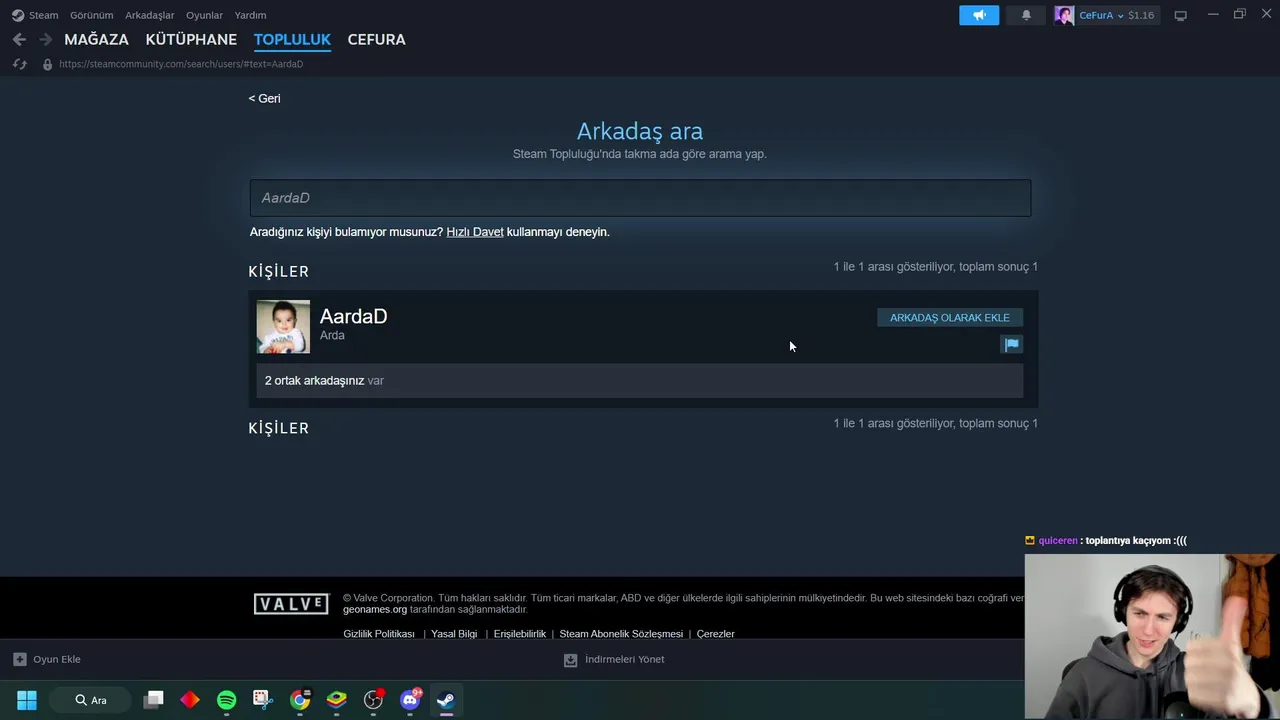Open BlueStacks from the taskbar
This screenshot has width=1280, height=720.
click(337, 700)
